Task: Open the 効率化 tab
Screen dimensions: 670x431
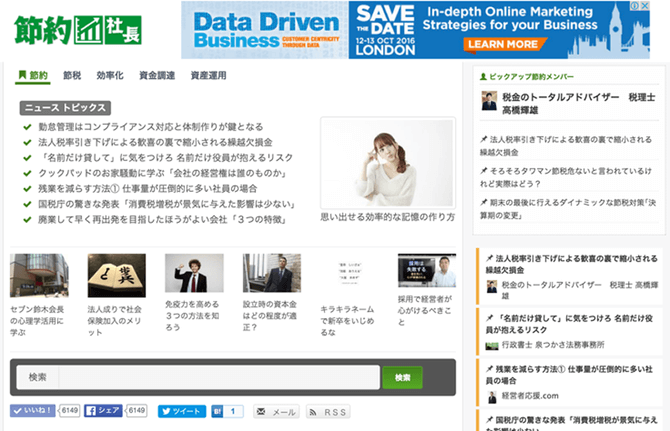Action: 110,75
